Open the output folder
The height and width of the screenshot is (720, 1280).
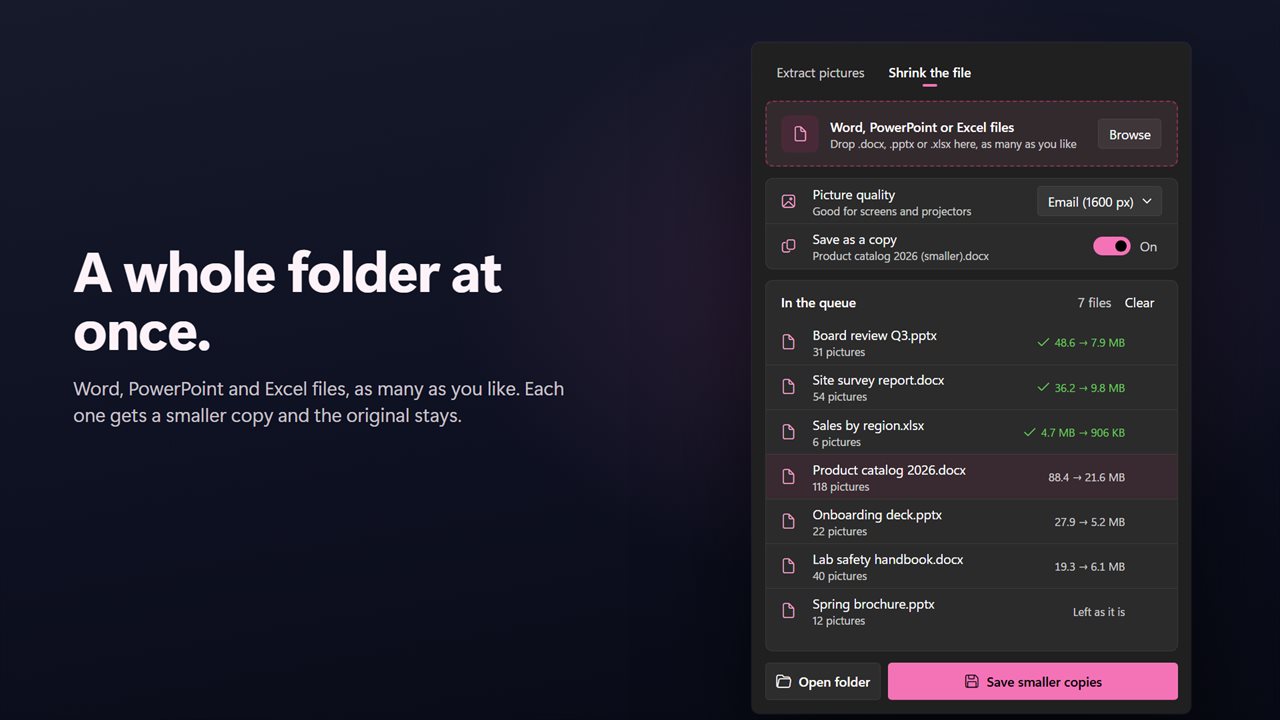[x=823, y=682]
